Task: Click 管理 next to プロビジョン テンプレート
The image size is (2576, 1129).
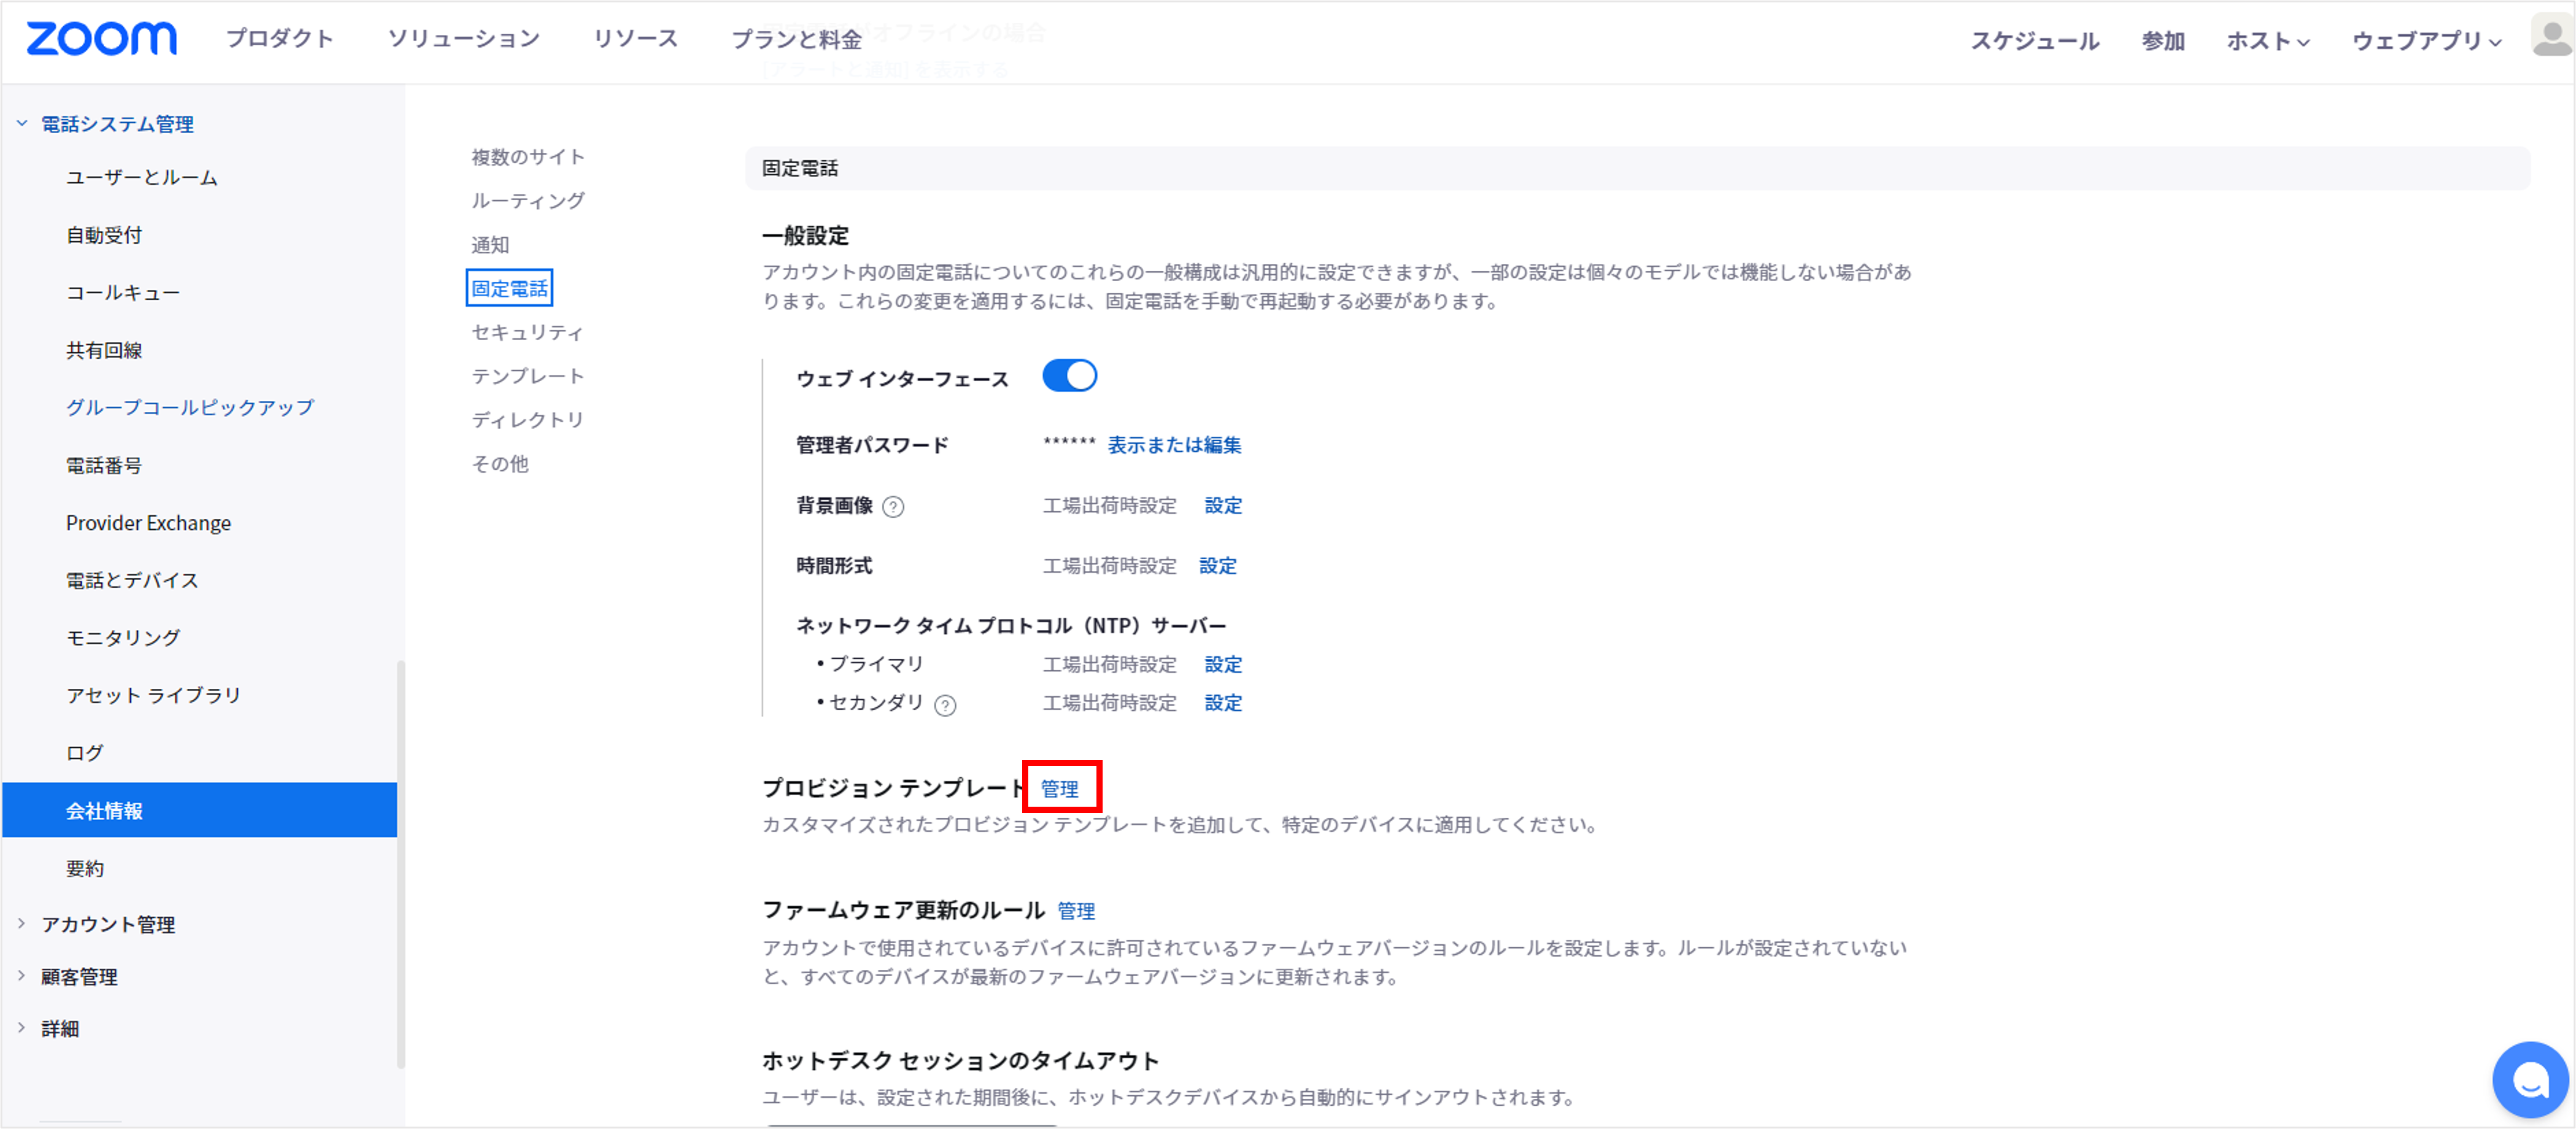Action: (1060, 789)
